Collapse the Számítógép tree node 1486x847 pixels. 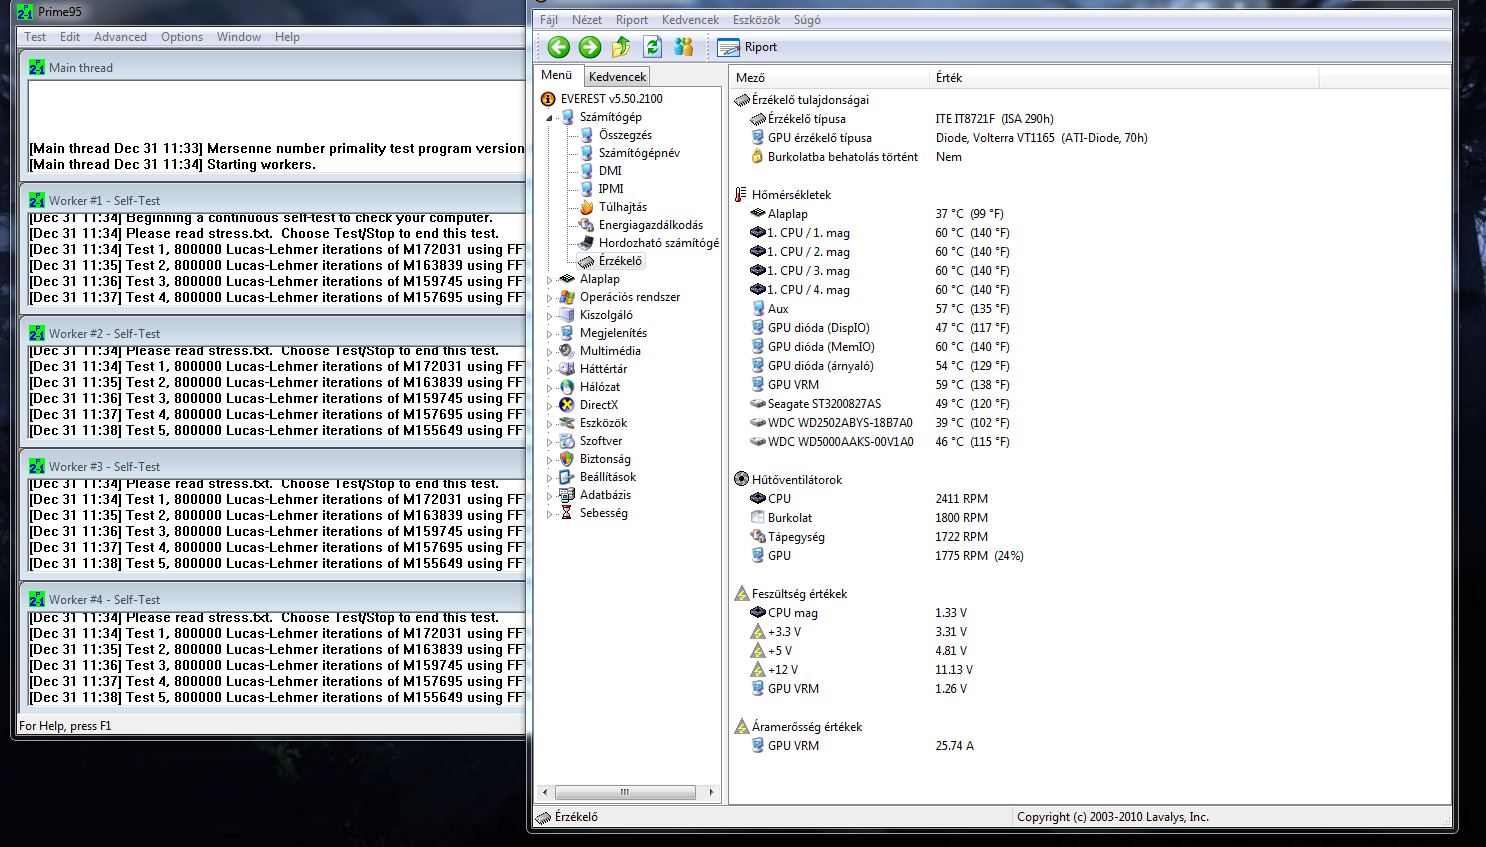pyautogui.click(x=549, y=118)
